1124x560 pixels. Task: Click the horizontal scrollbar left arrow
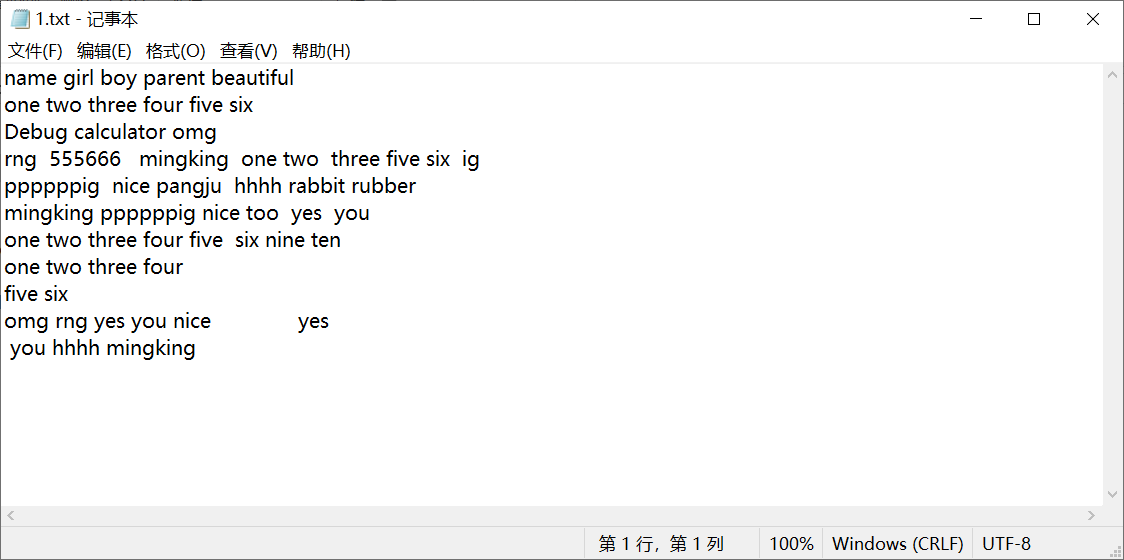(10, 515)
